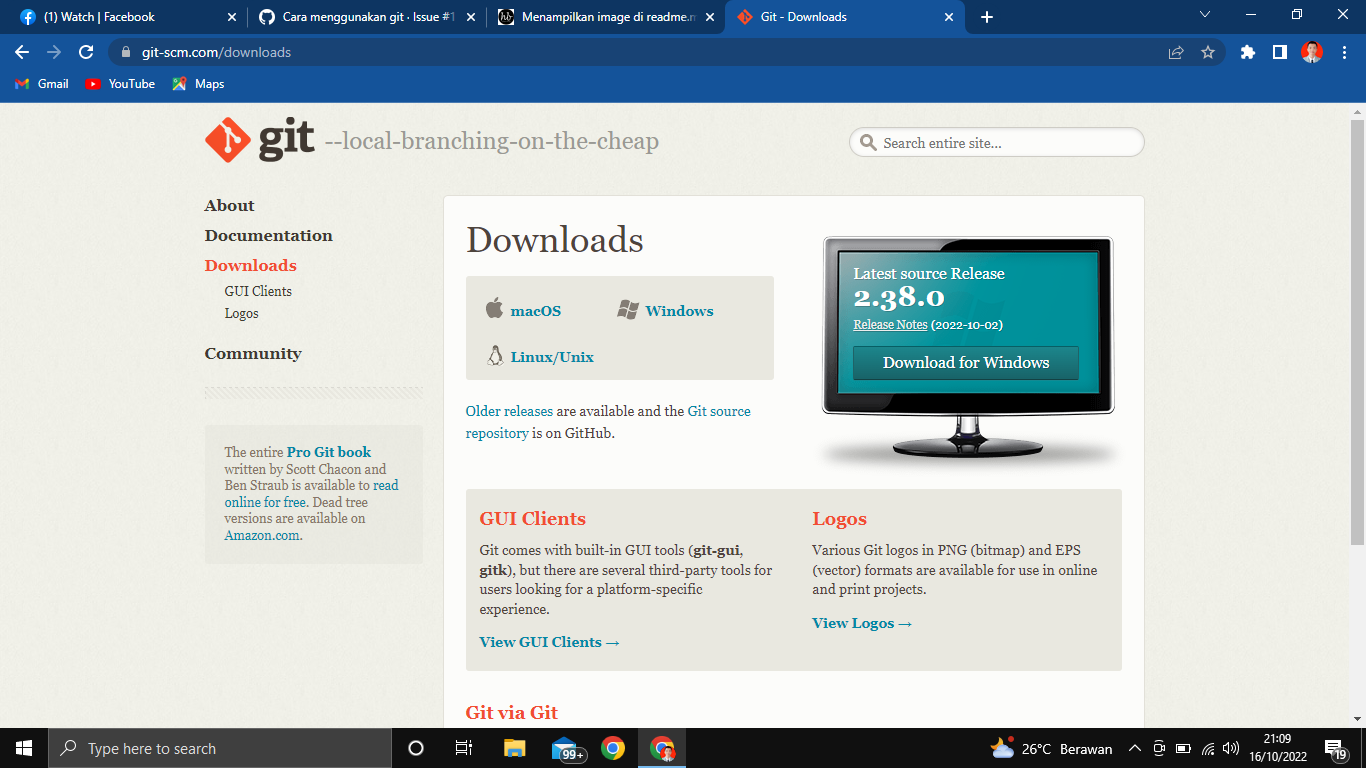Open Task View on the taskbar
The image size is (1366, 768).
point(464,748)
